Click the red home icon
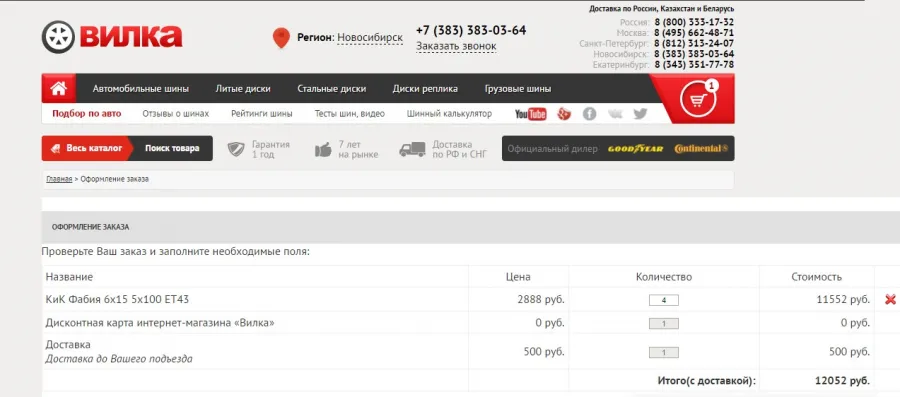The width and height of the screenshot is (900, 397). pos(59,88)
